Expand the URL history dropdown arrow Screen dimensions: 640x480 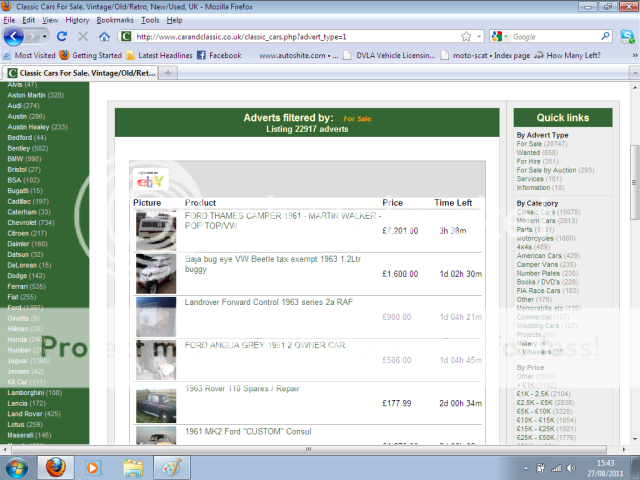479,36
